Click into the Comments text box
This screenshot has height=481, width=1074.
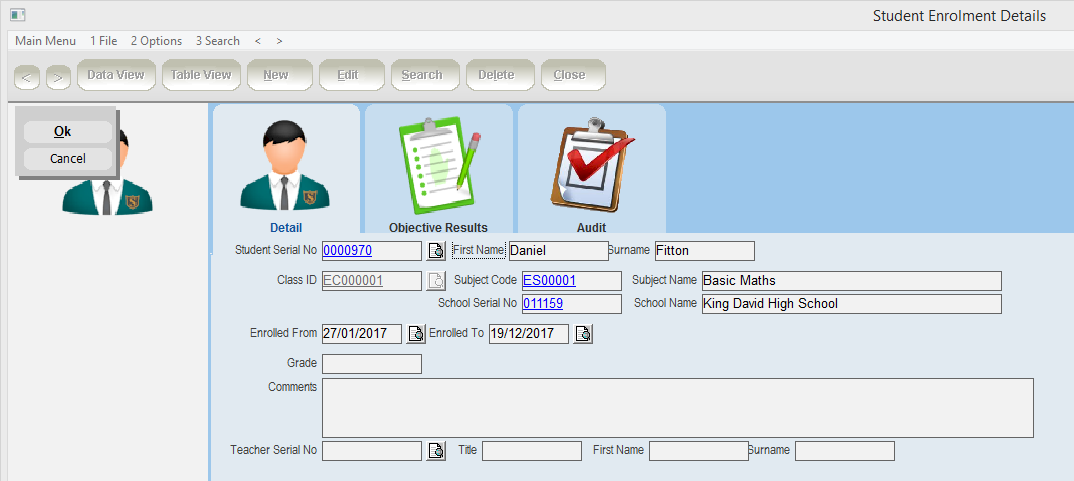point(677,408)
